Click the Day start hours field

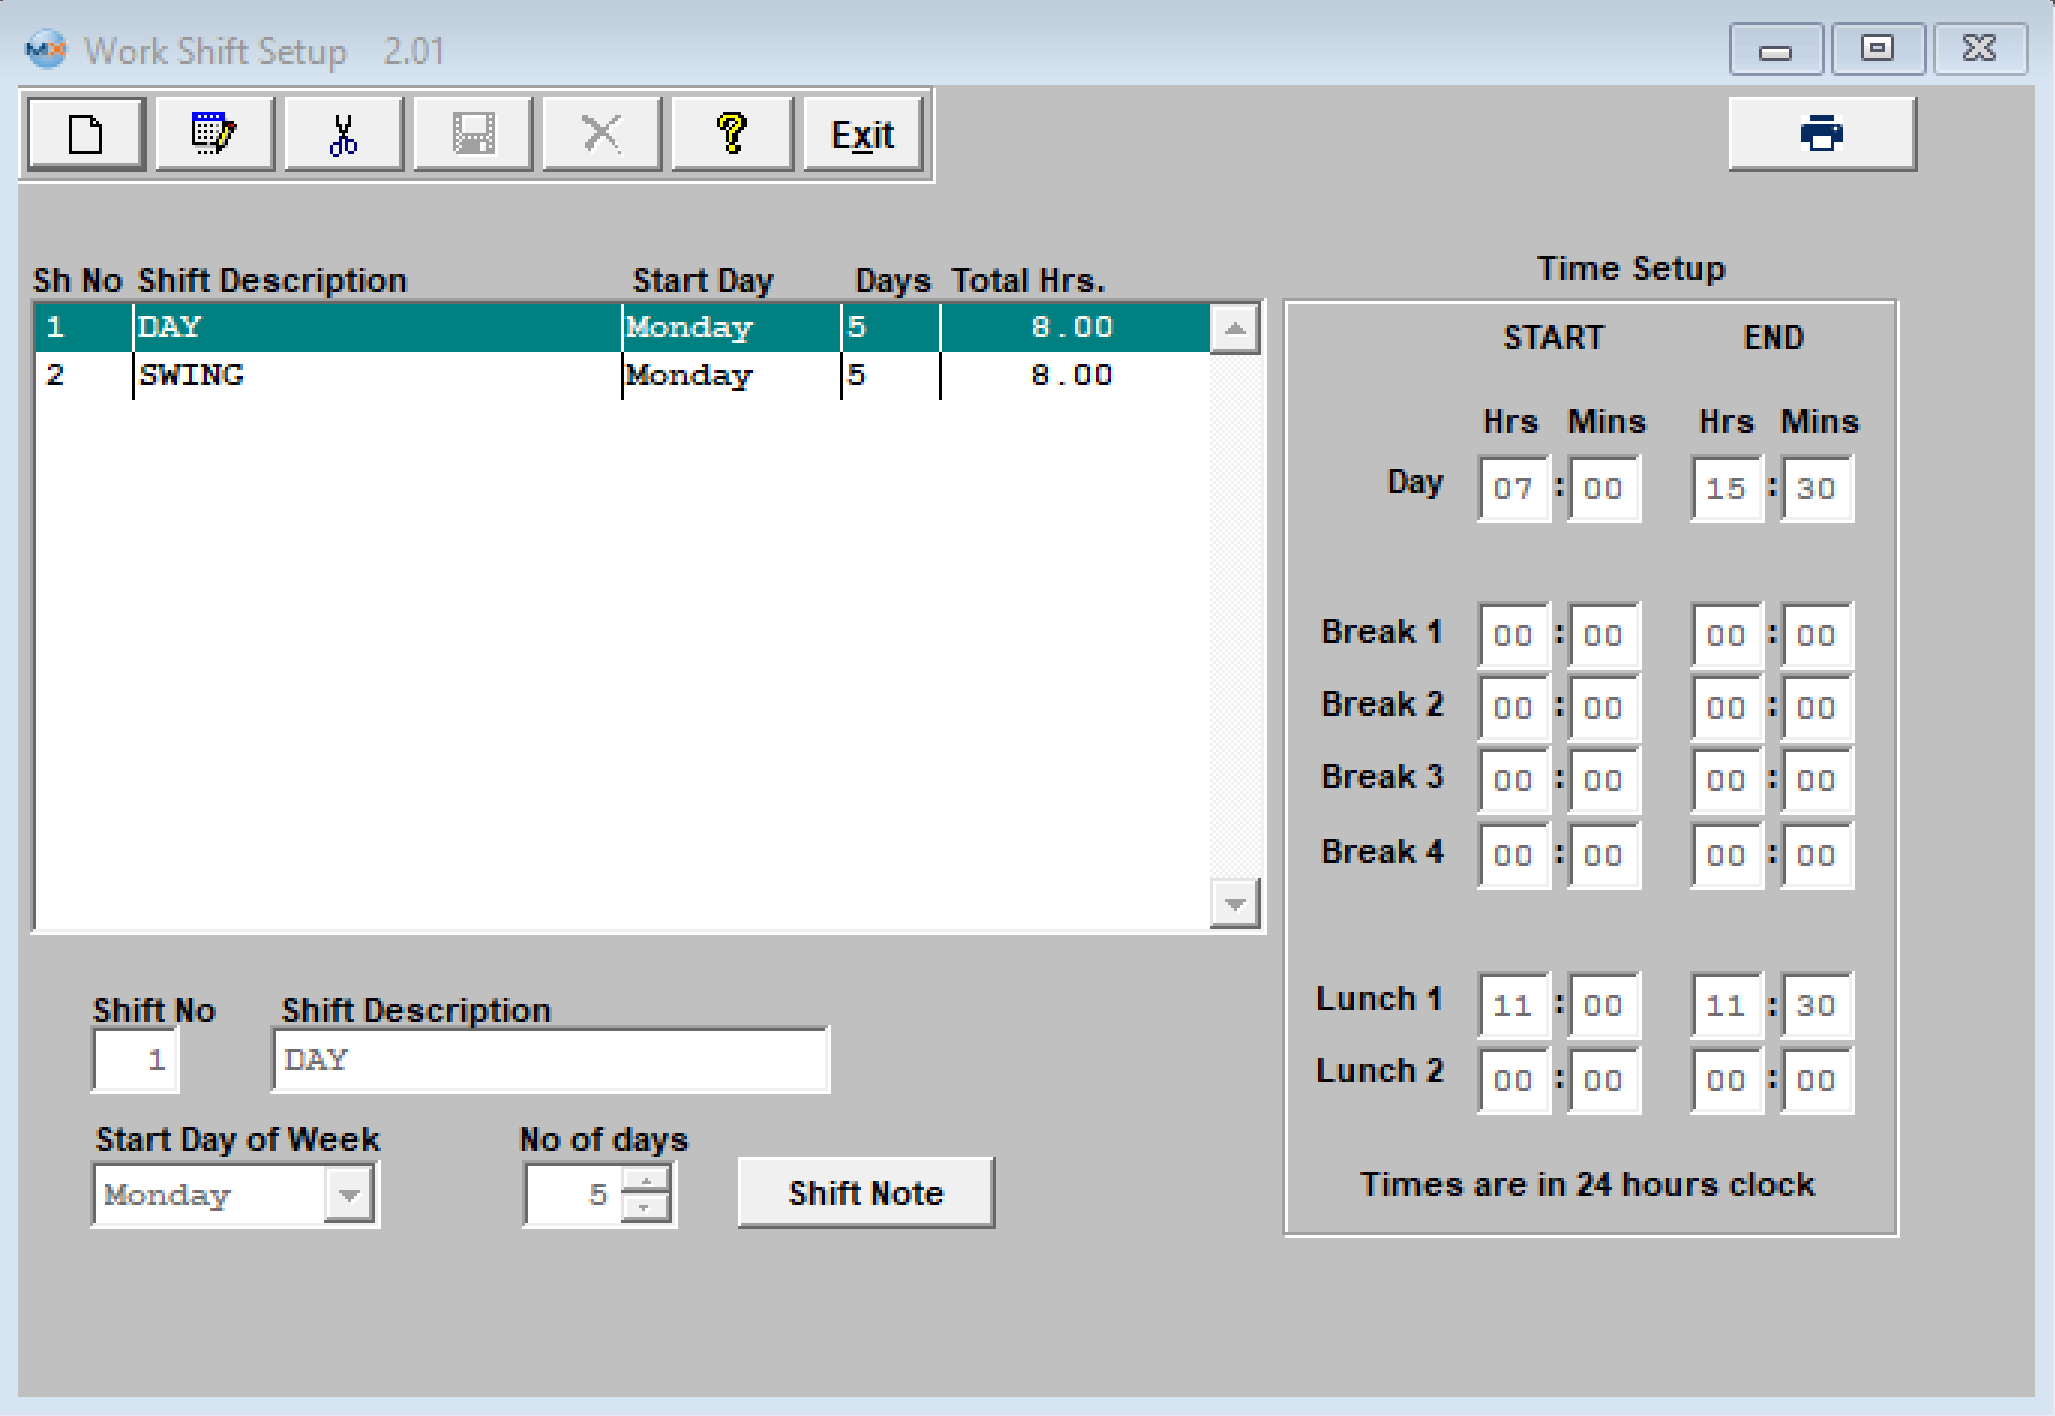pos(1512,489)
